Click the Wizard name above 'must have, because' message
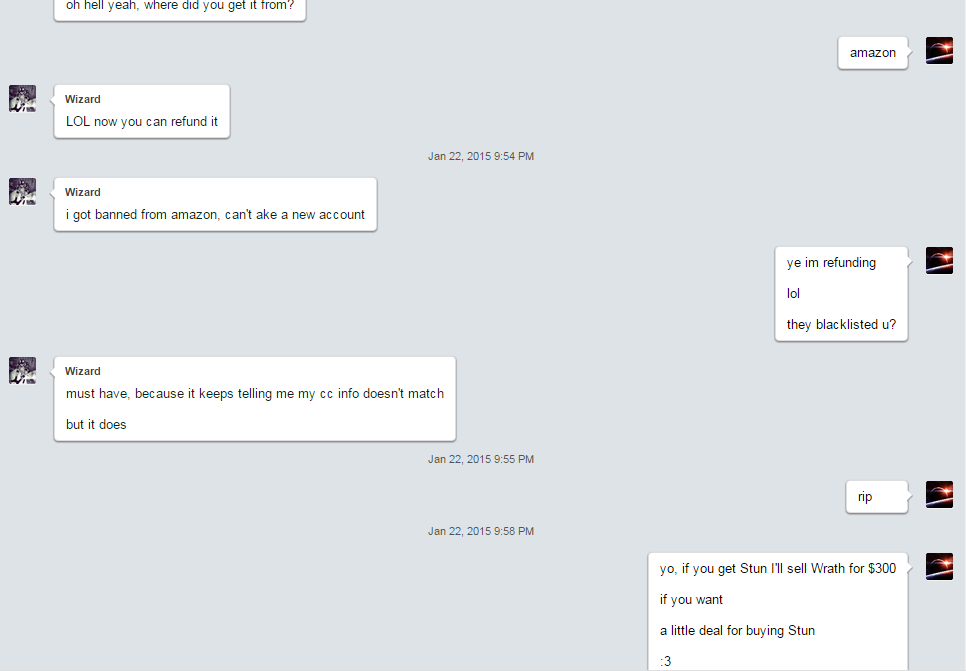Image resolution: width=966 pixels, height=671 pixels. [x=83, y=371]
